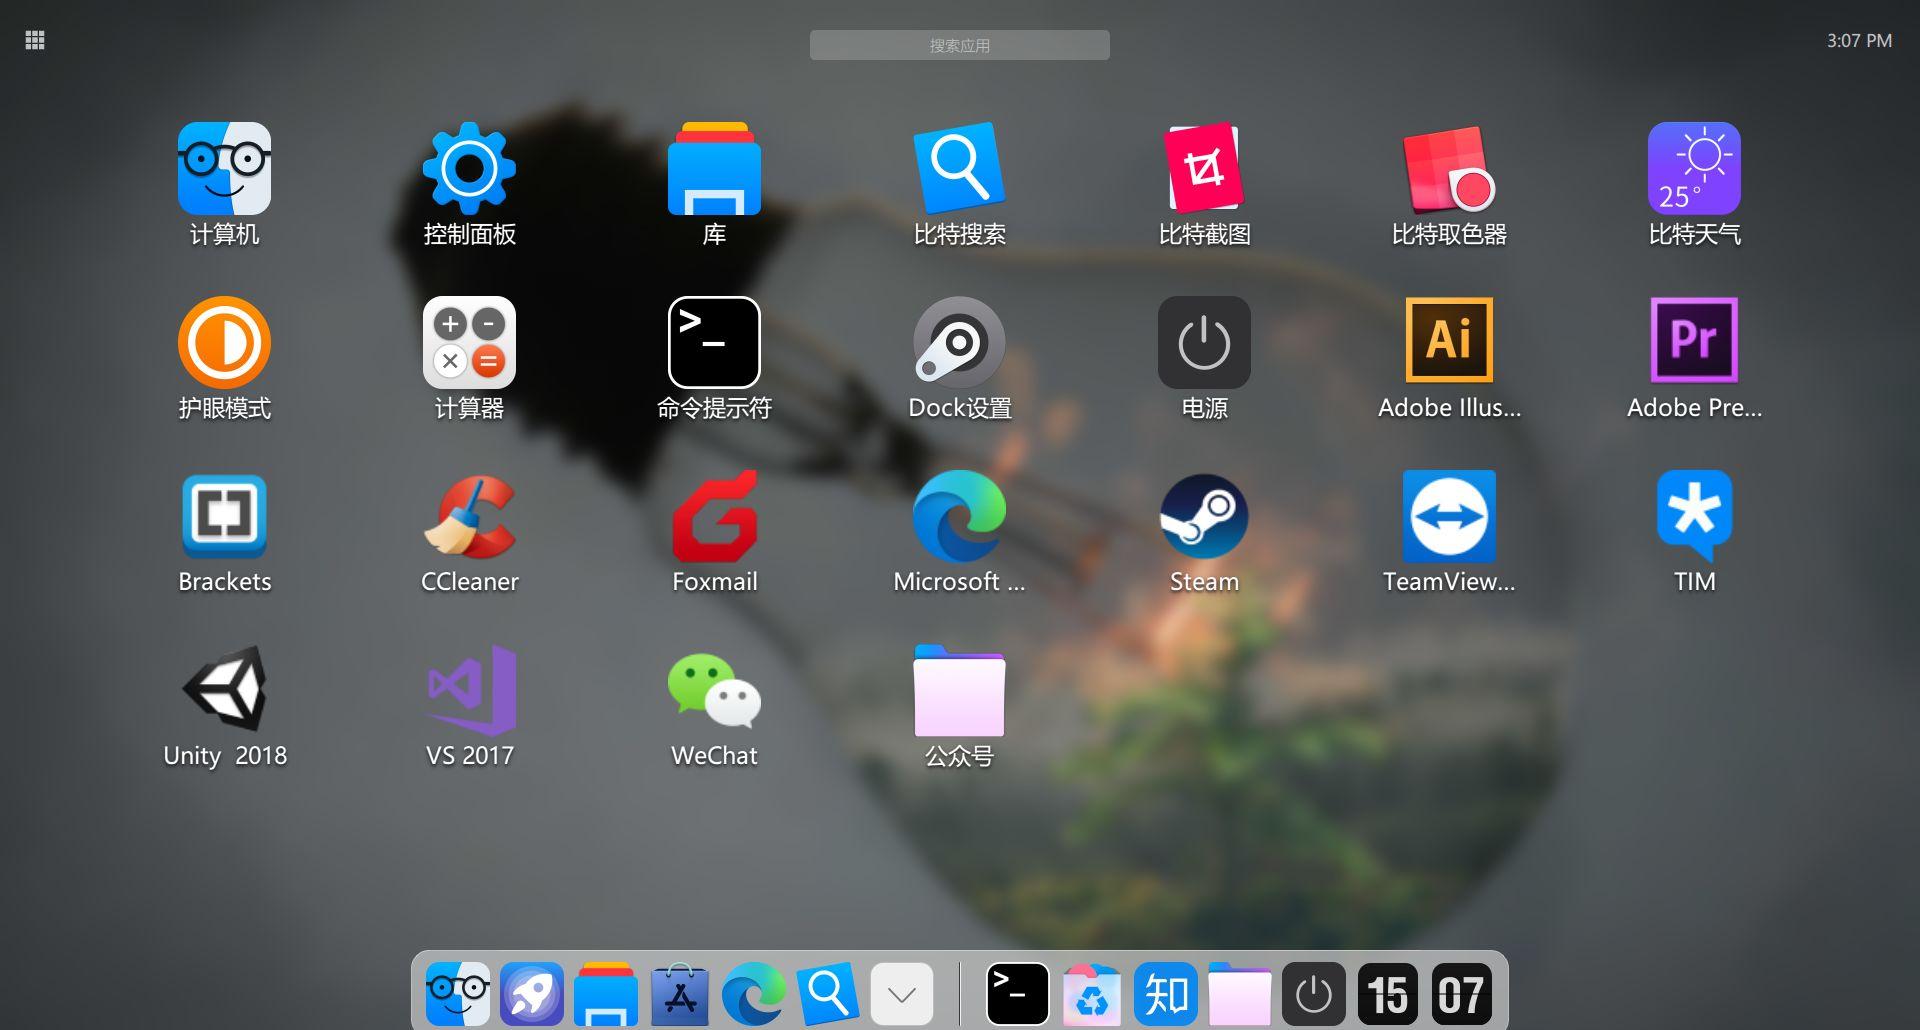Open the 比特截图 screenshot app

coord(1204,168)
